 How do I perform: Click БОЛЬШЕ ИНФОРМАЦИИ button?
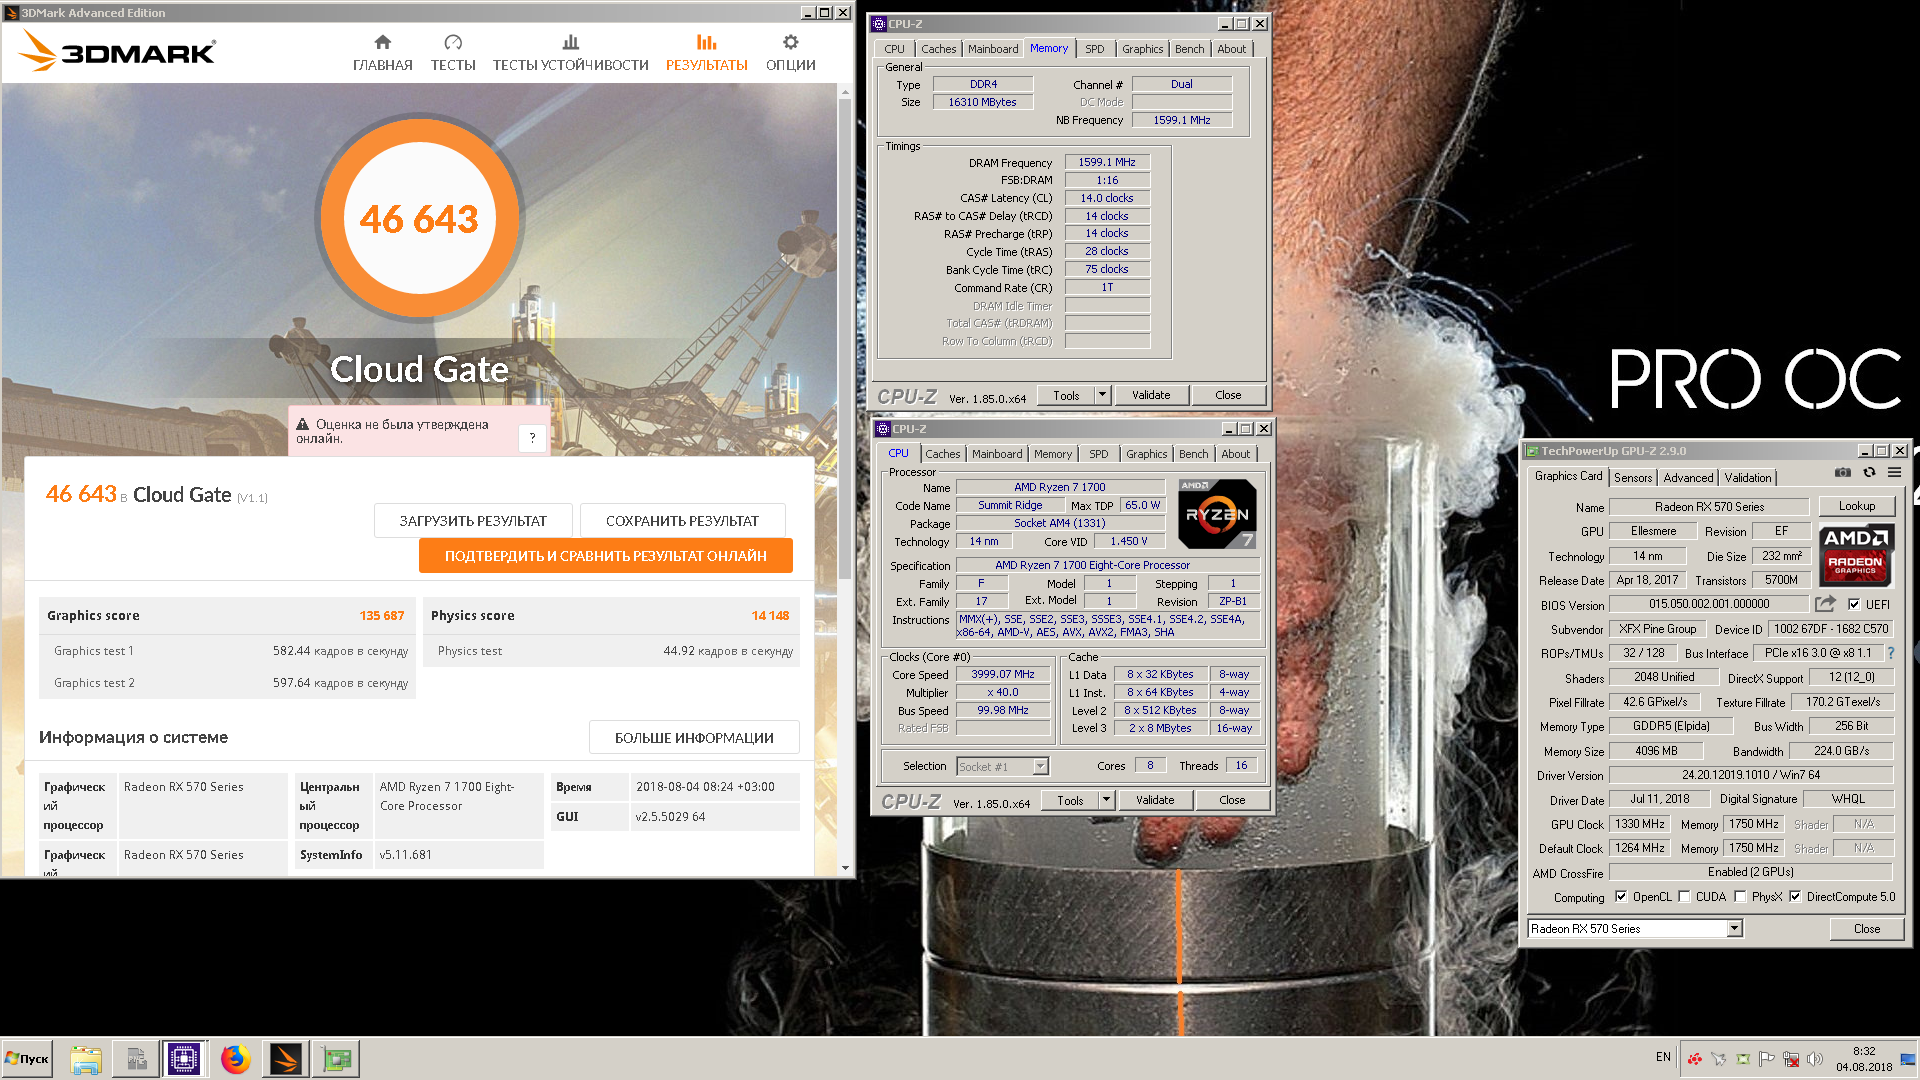pos(694,738)
